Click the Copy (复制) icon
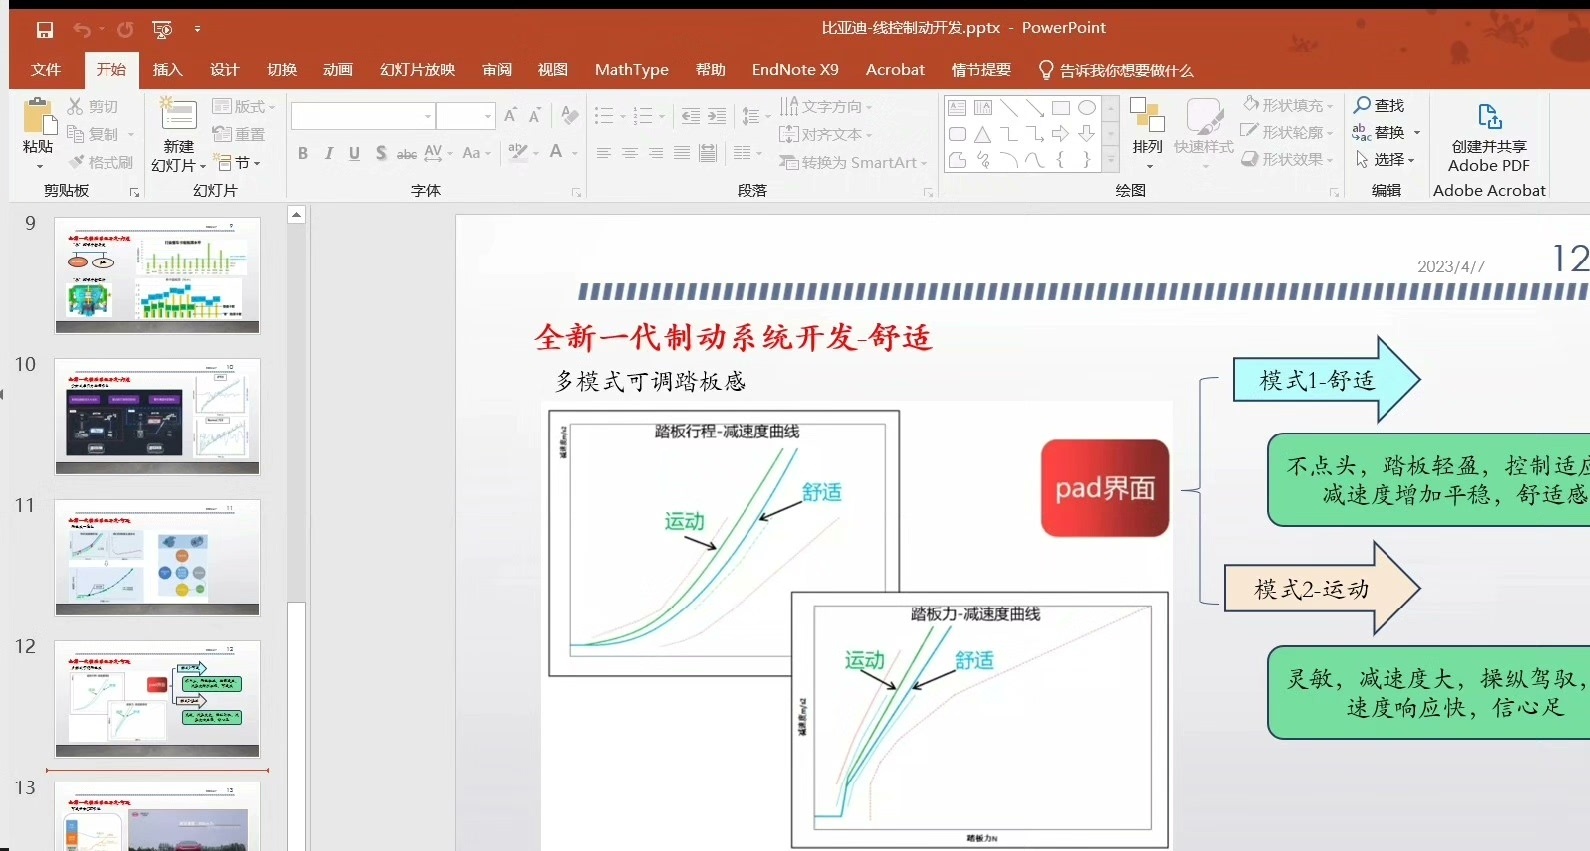Image resolution: width=1590 pixels, height=851 pixels. click(75, 134)
